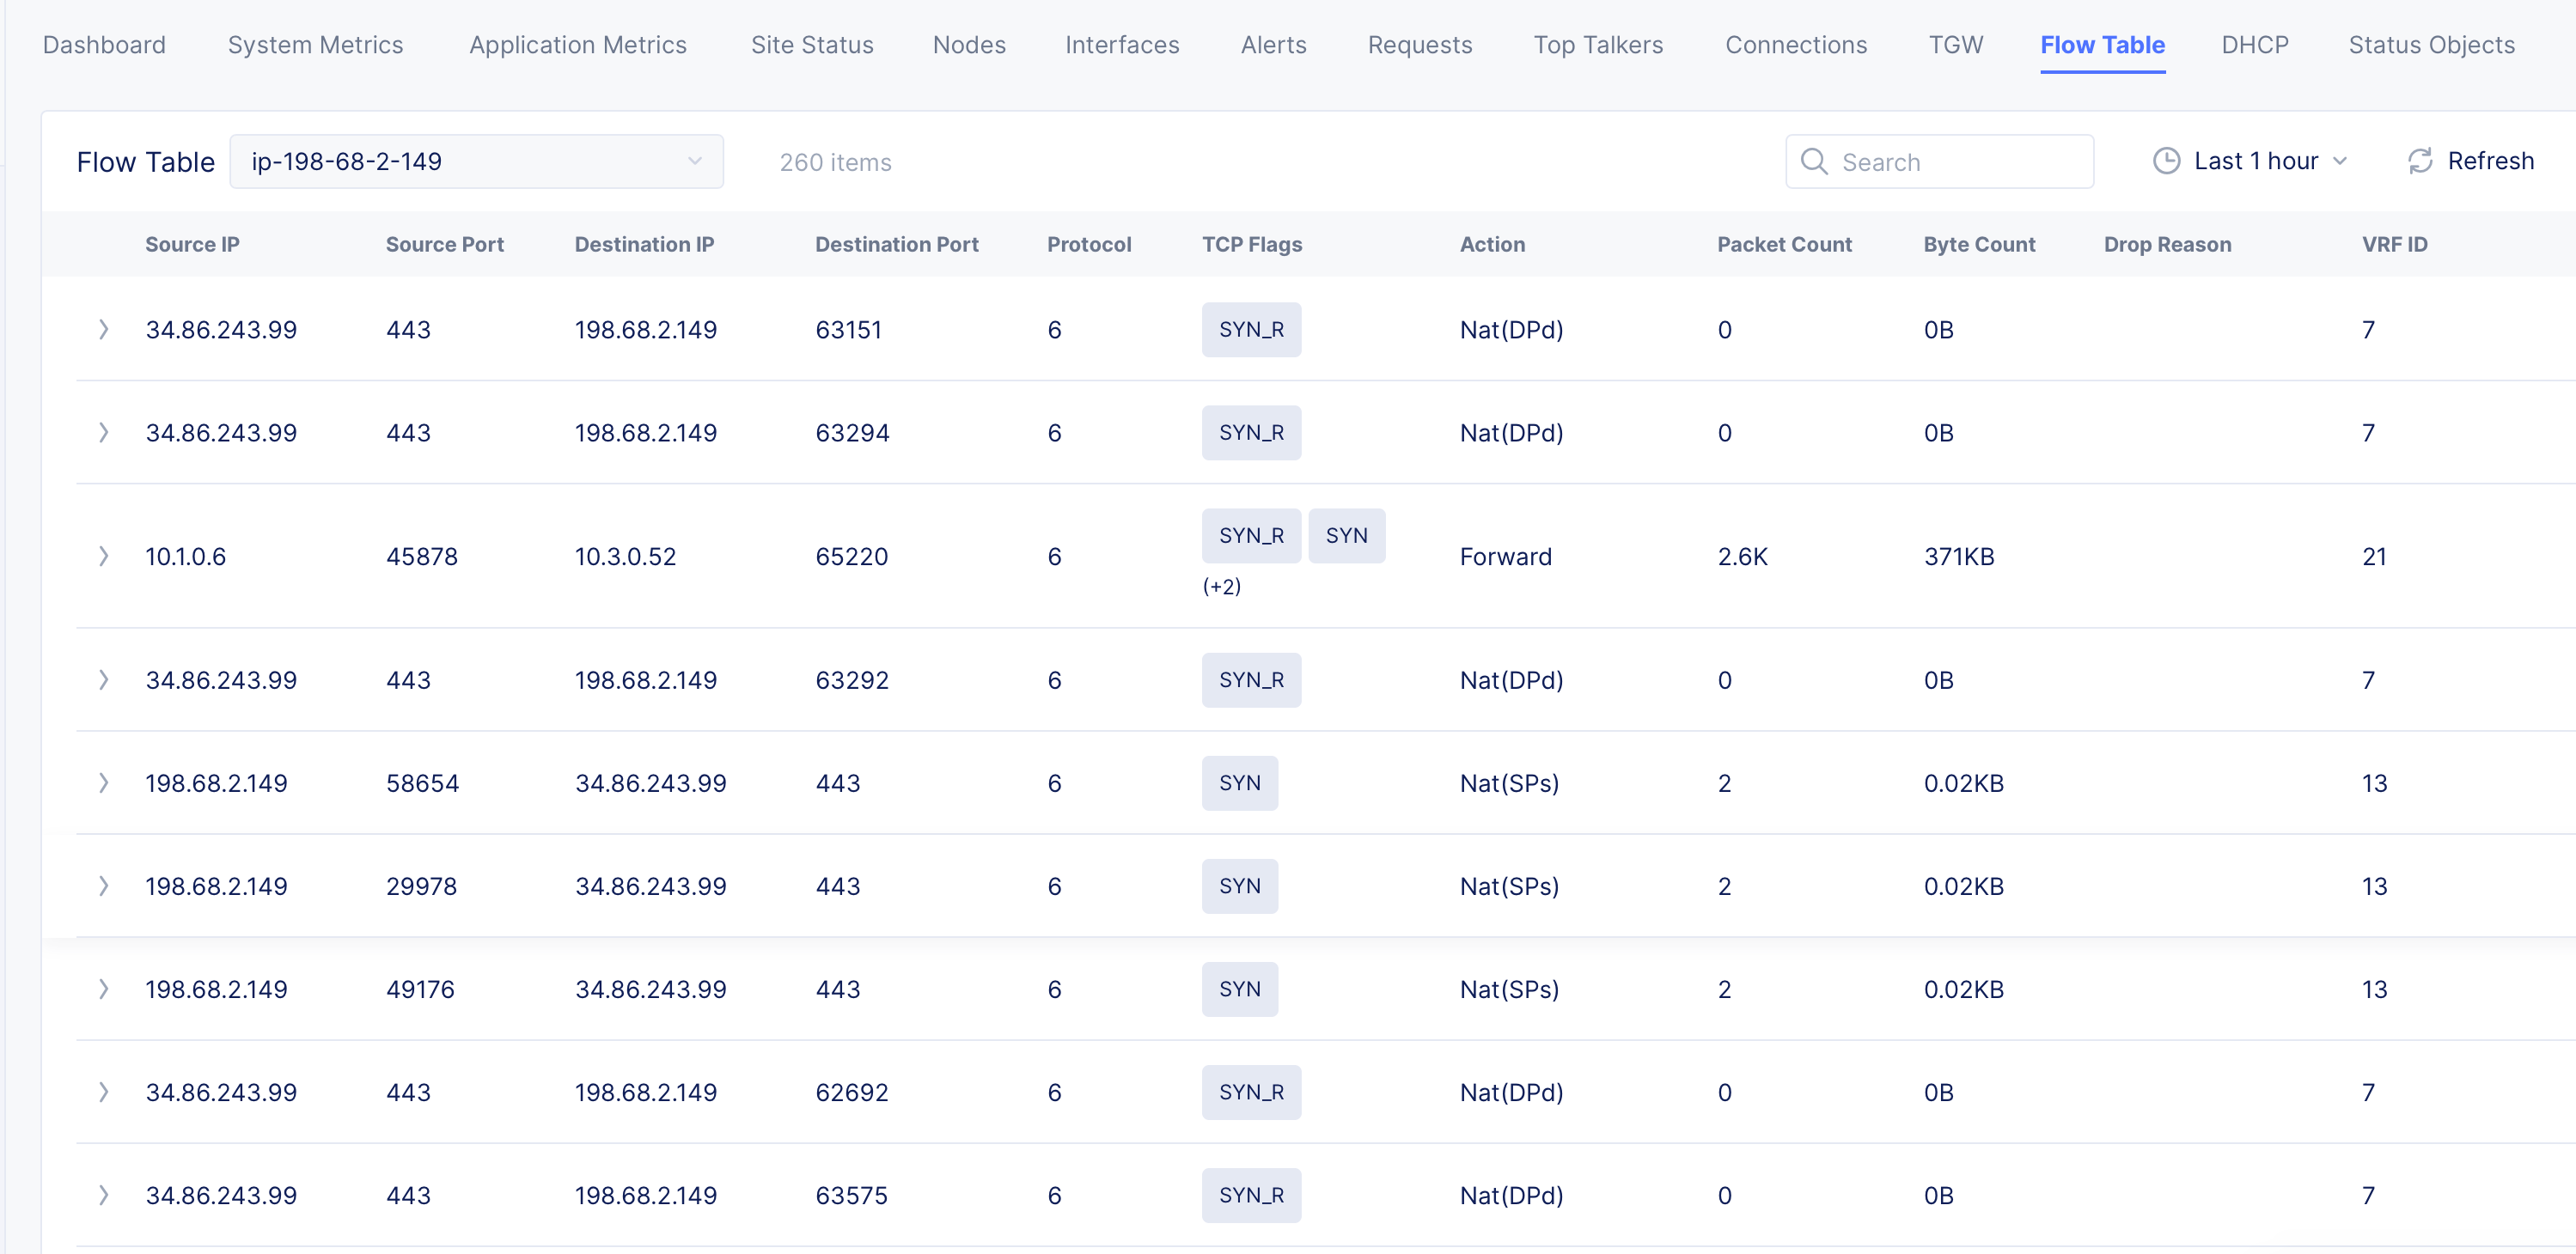Expand the row with destination port 63294

pos(103,433)
